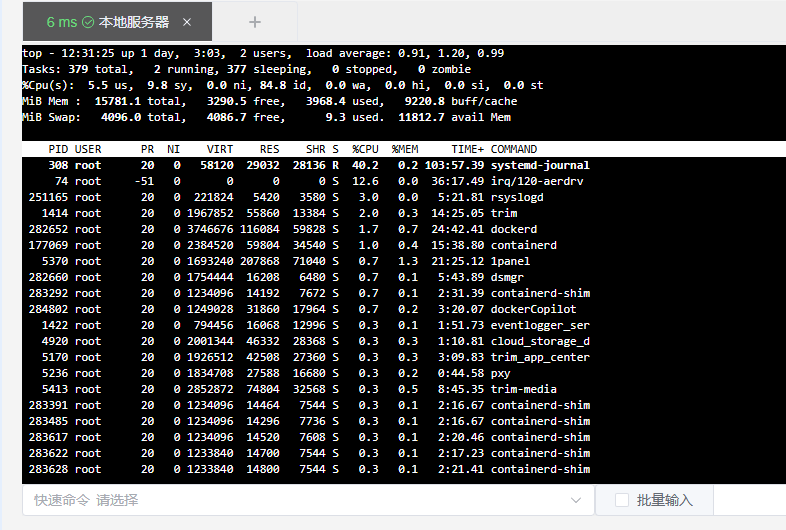The width and height of the screenshot is (786, 530).
Task: Select the 本地服务器 tab
Action: [117, 22]
